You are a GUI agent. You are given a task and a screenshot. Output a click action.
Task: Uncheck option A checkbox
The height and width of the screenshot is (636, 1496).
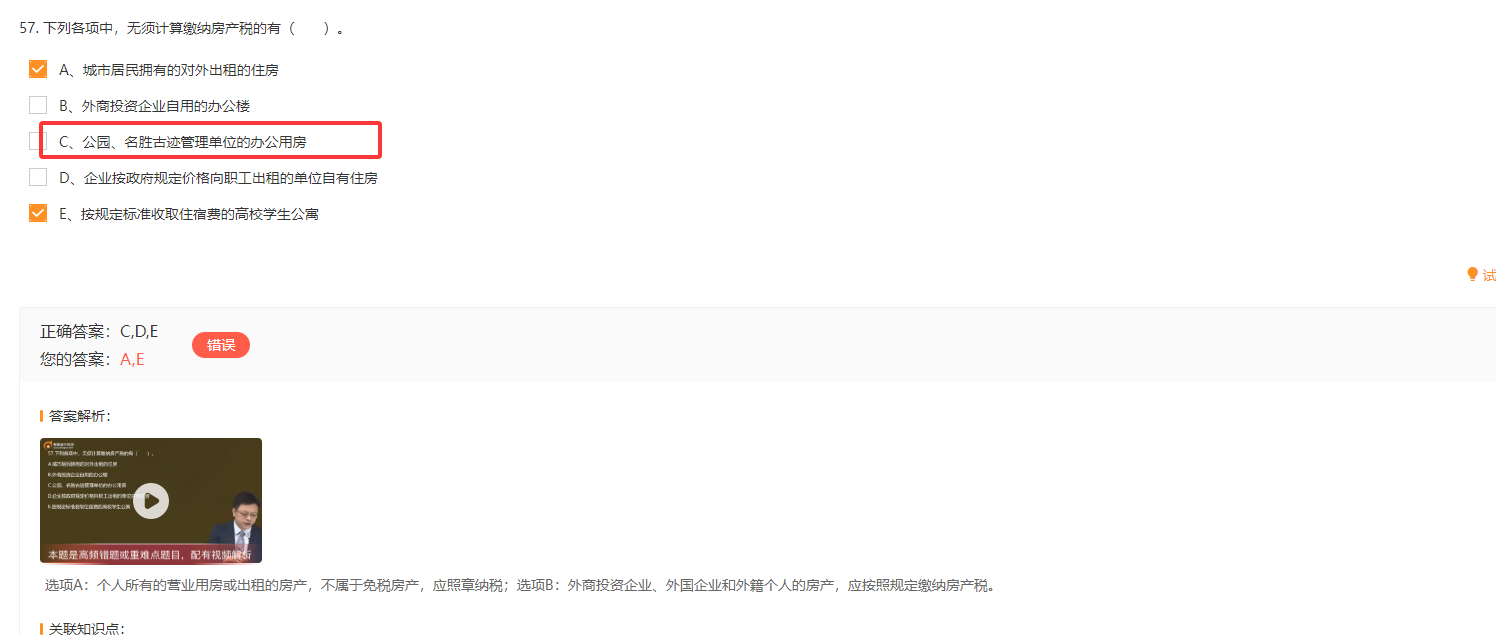click(38, 69)
